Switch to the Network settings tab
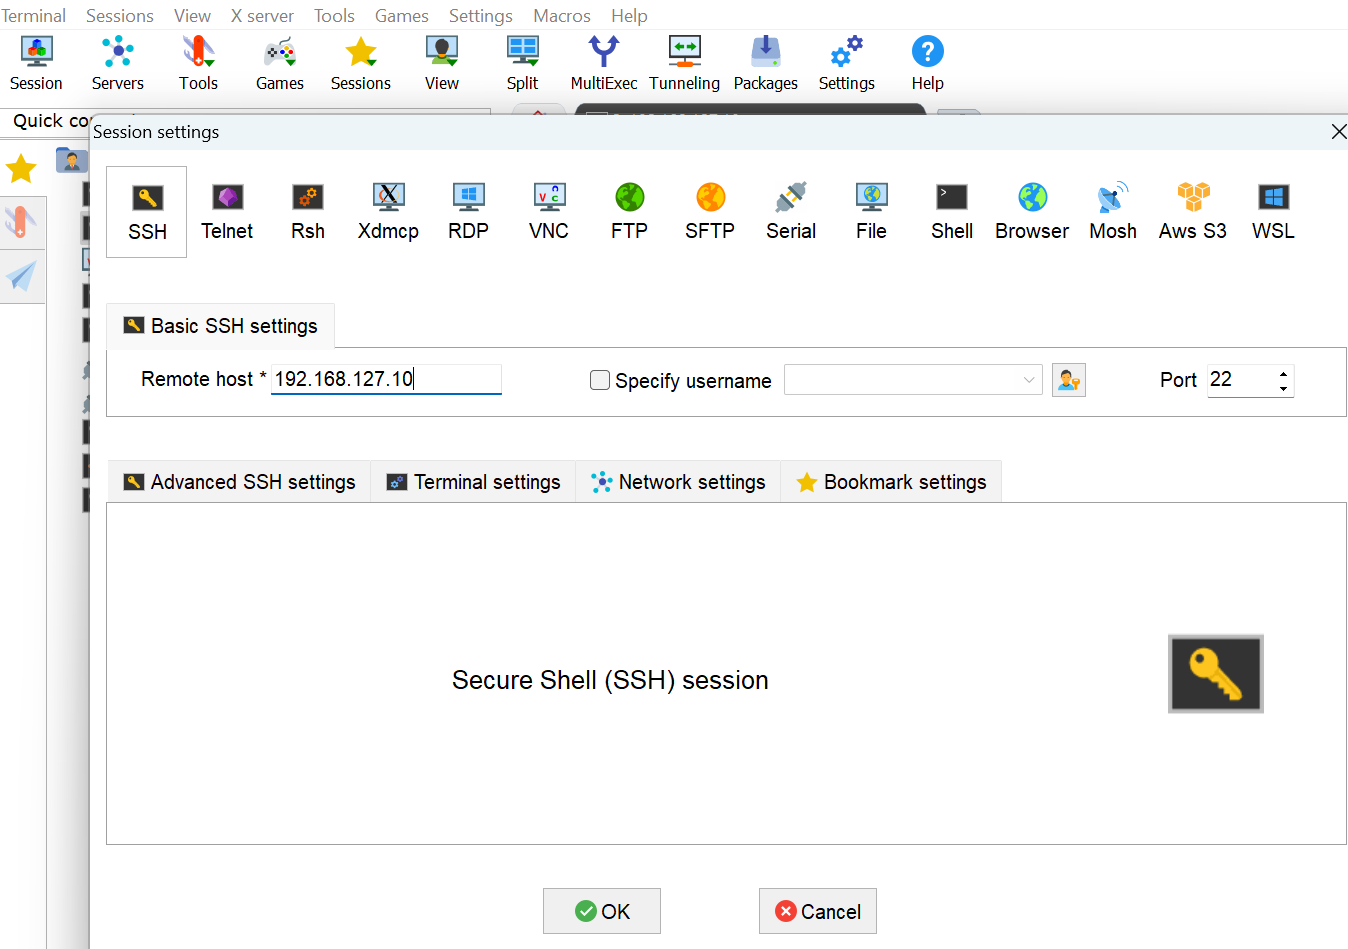Screen dimensions: 1348x949 (x=679, y=482)
